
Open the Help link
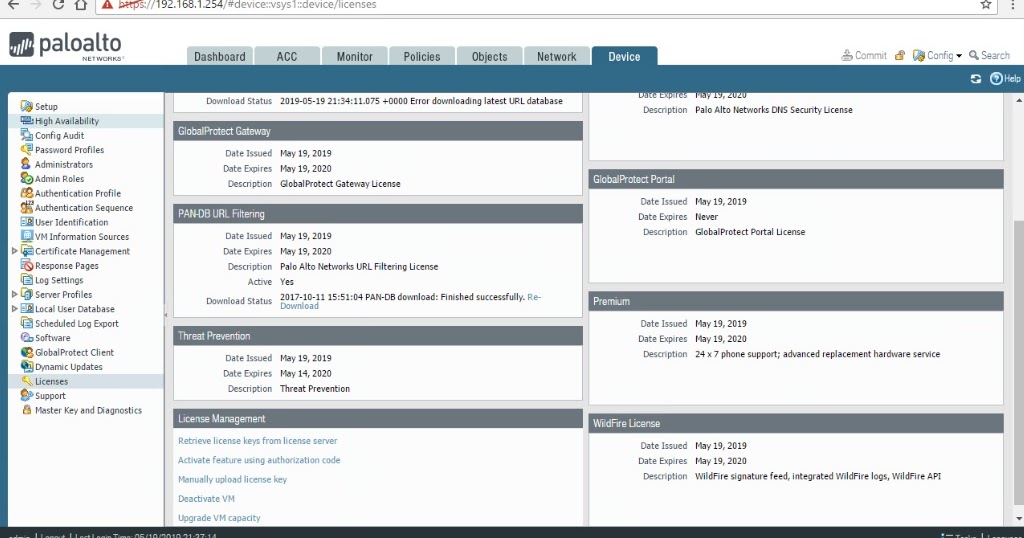tap(1005, 78)
